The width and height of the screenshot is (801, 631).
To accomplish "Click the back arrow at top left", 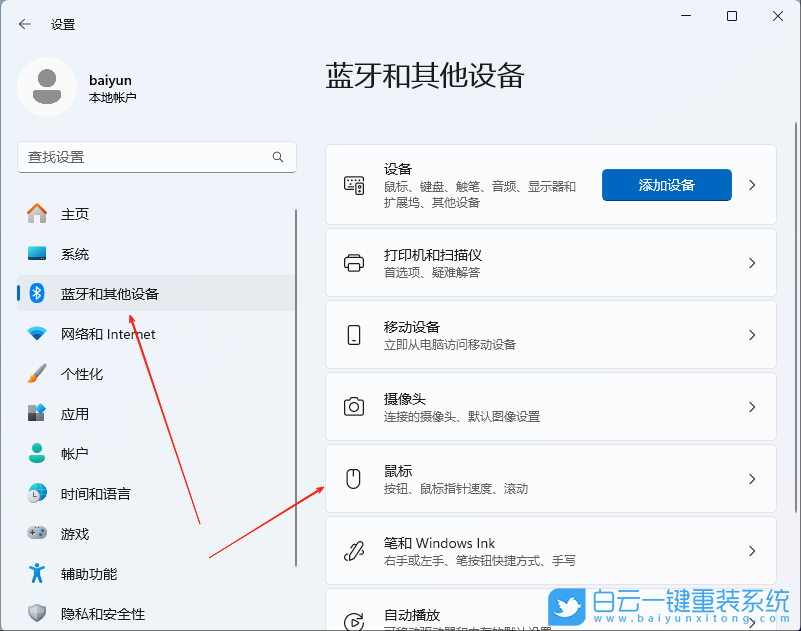I will click(23, 23).
